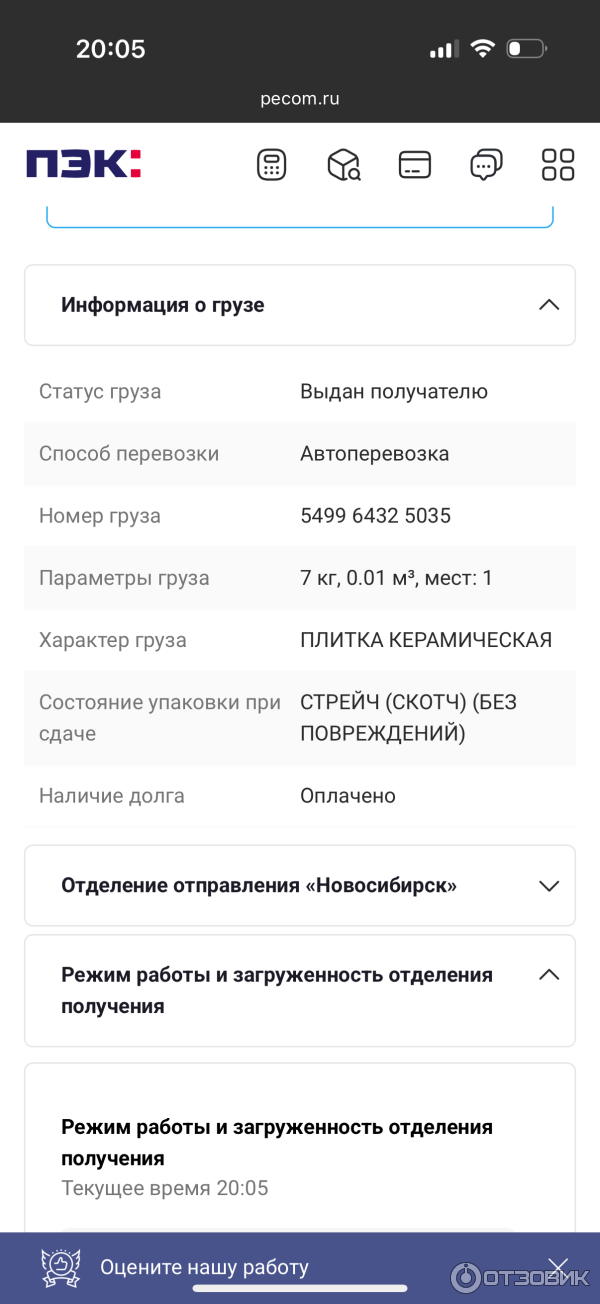Collapse the 'Информация о грузе' section
This screenshot has height=1304, width=600.
point(548,305)
